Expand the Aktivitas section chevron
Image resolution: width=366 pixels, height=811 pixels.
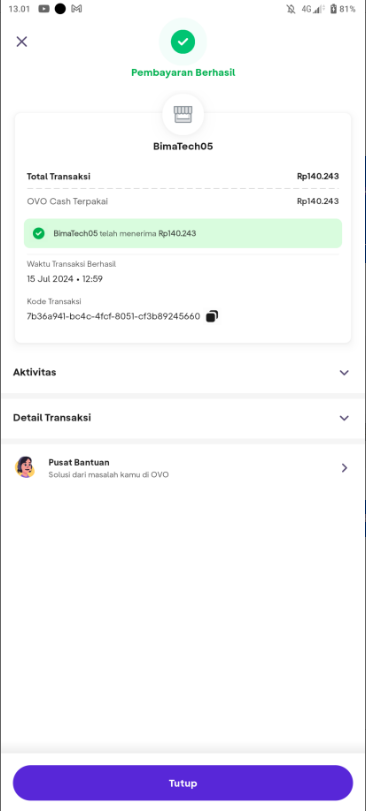click(344, 372)
